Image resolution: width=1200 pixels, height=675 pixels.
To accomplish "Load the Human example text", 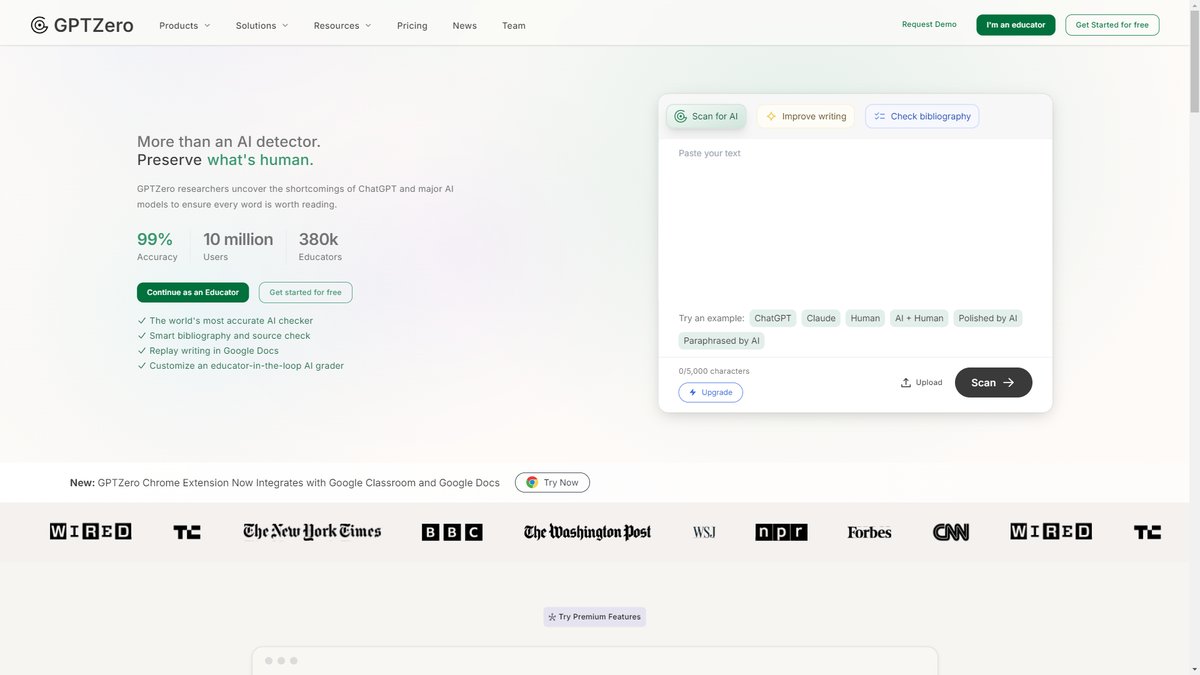I will [x=865, y=318].
